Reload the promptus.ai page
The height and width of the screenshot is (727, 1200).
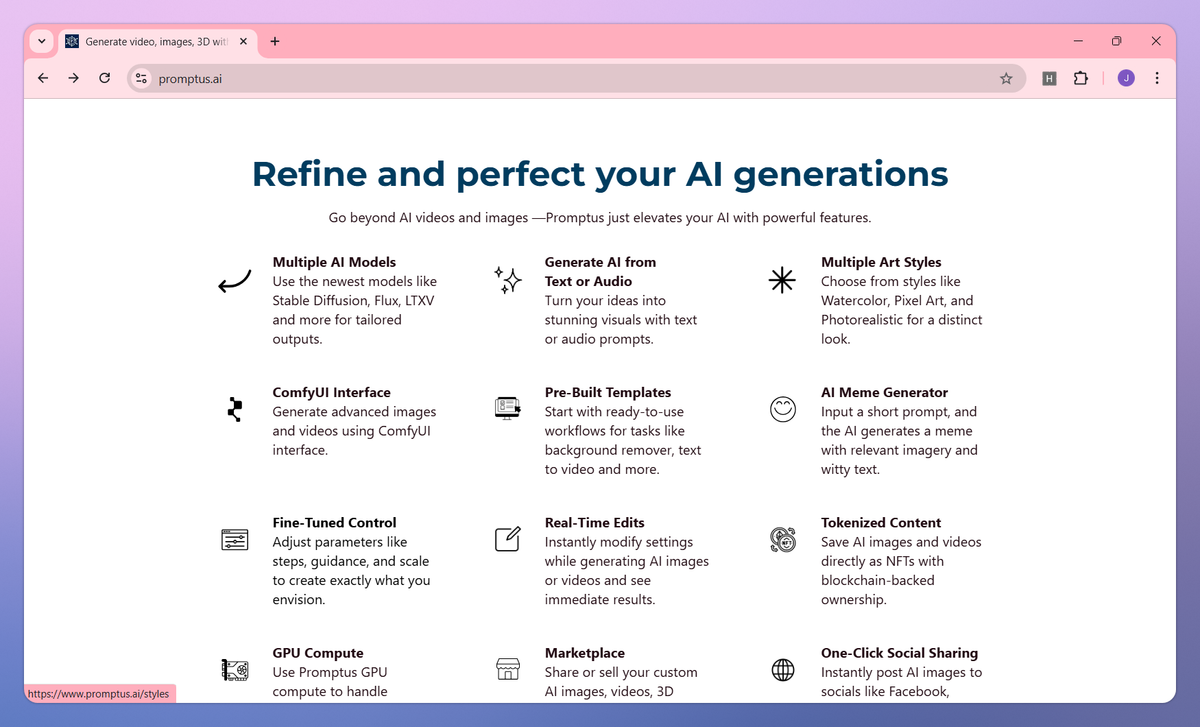[x=104, y=78]
